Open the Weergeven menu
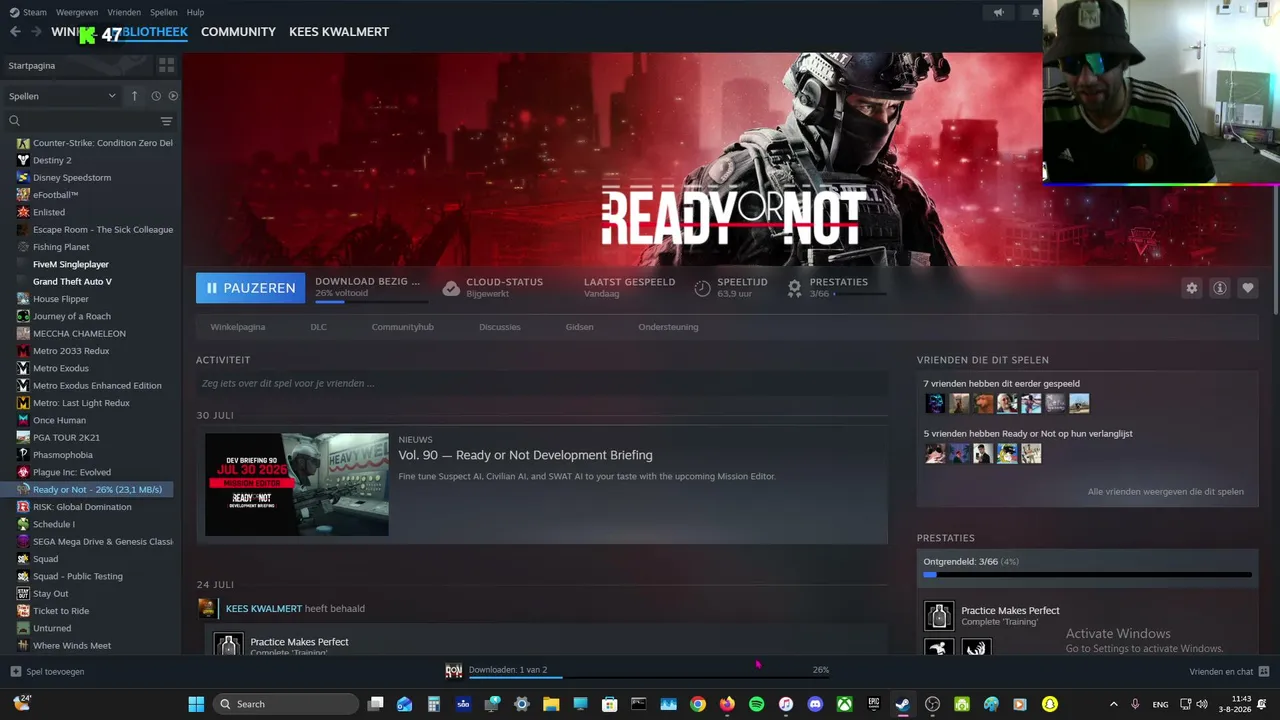Screen dimensions: 1280x720 tap(77, 12)
